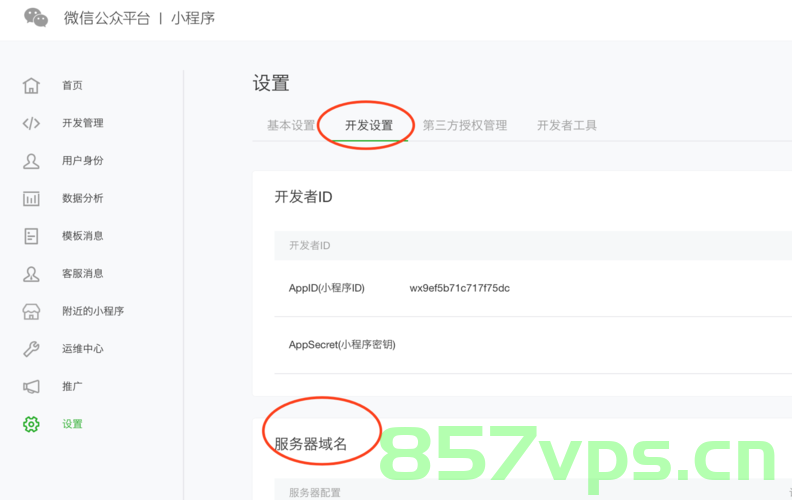The height and width of the screenshot is (500, 792).
Task: Open 首页 in the sidebar
Action: point(72,85)
